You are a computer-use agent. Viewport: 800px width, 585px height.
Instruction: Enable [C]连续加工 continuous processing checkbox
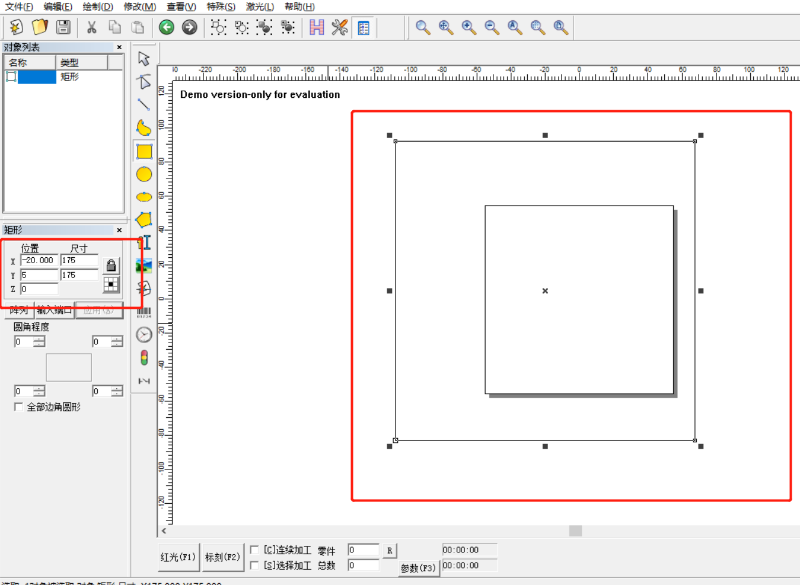coord(255,549)
